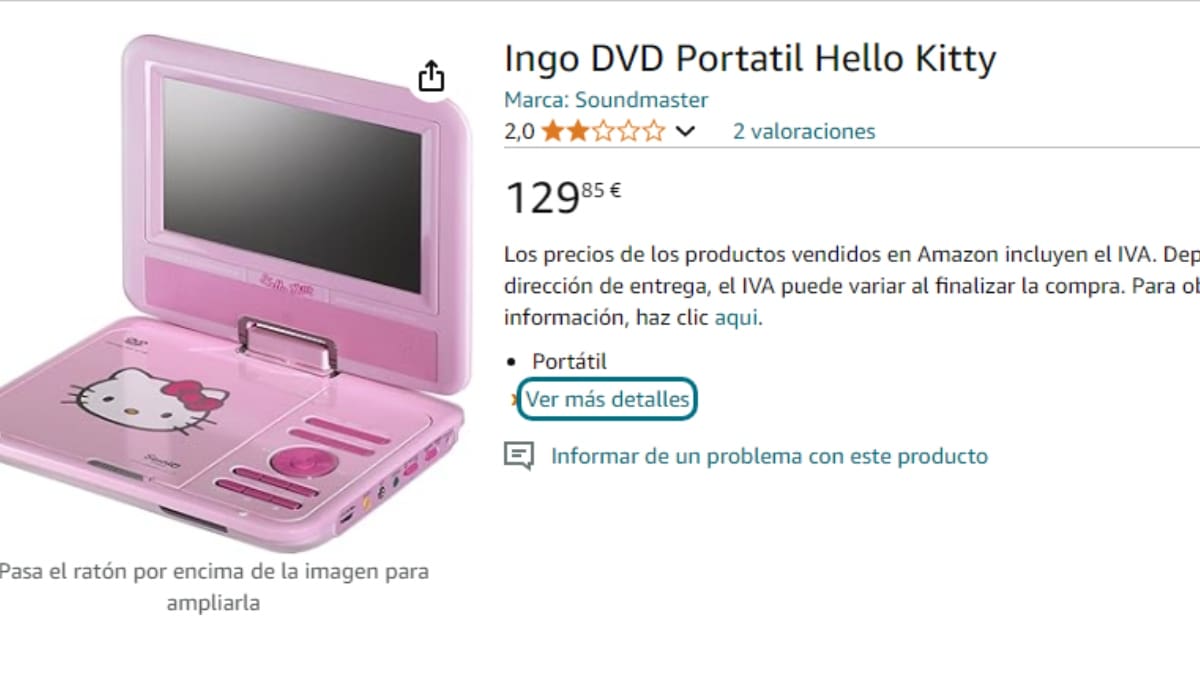Click Informar de un problema con este producto
Screen dimensions: 1200x700
click(769, 457)
